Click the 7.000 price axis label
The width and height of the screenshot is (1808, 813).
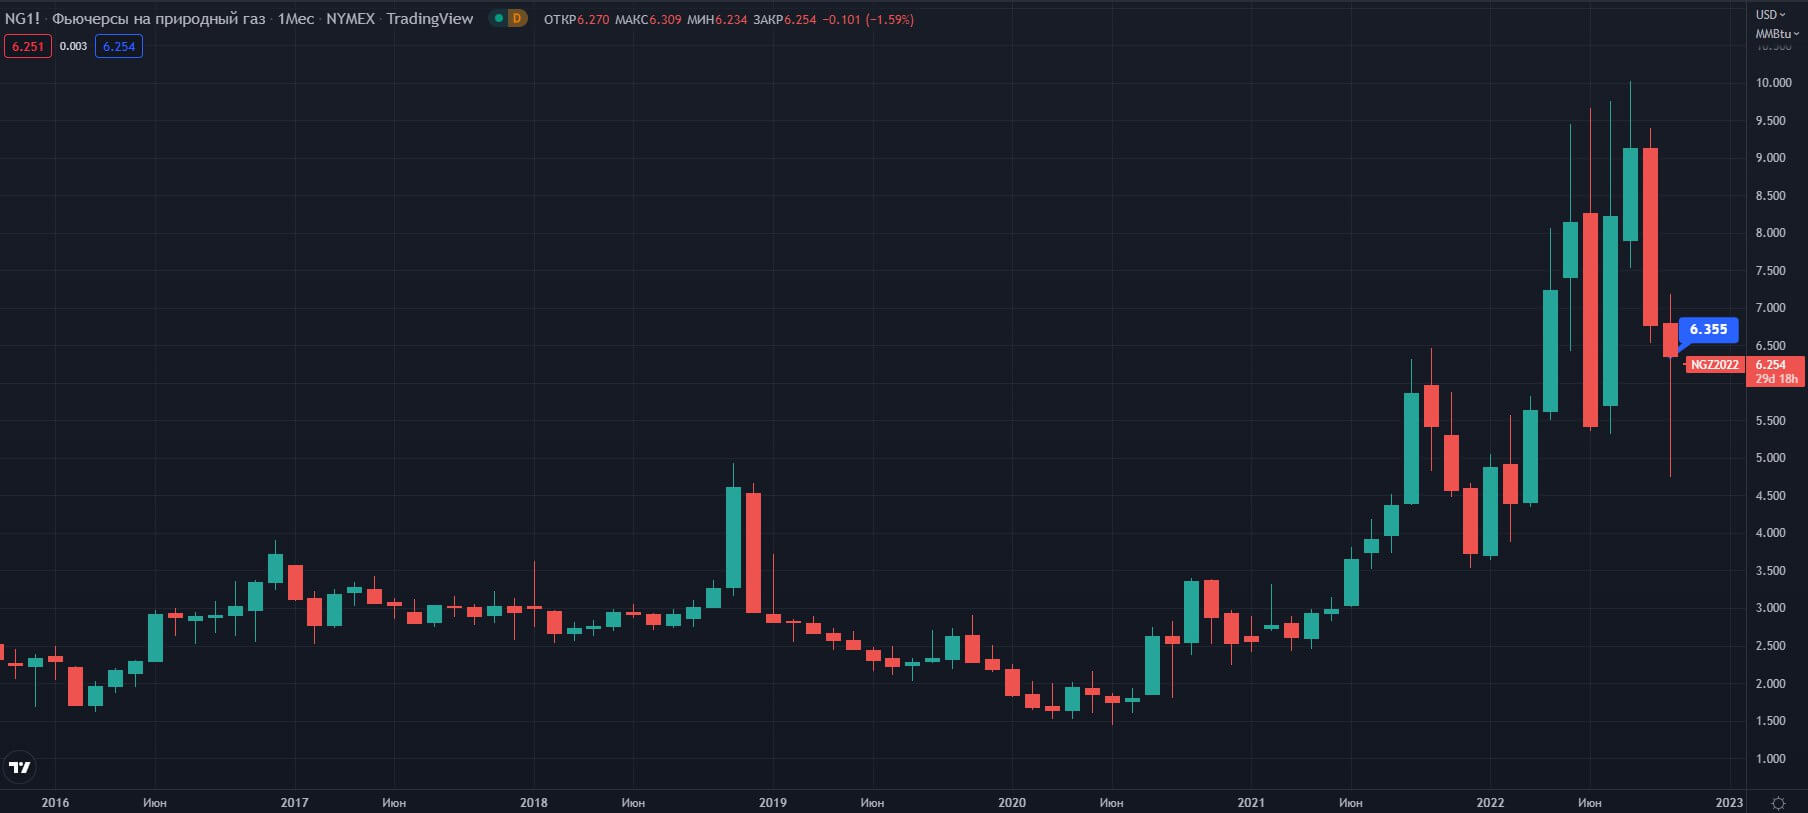click(1771, 308)
